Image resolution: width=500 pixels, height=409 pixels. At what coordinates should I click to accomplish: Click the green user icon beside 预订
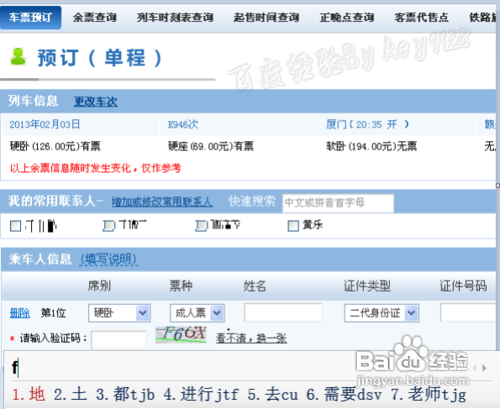click(x=18, y=57)
